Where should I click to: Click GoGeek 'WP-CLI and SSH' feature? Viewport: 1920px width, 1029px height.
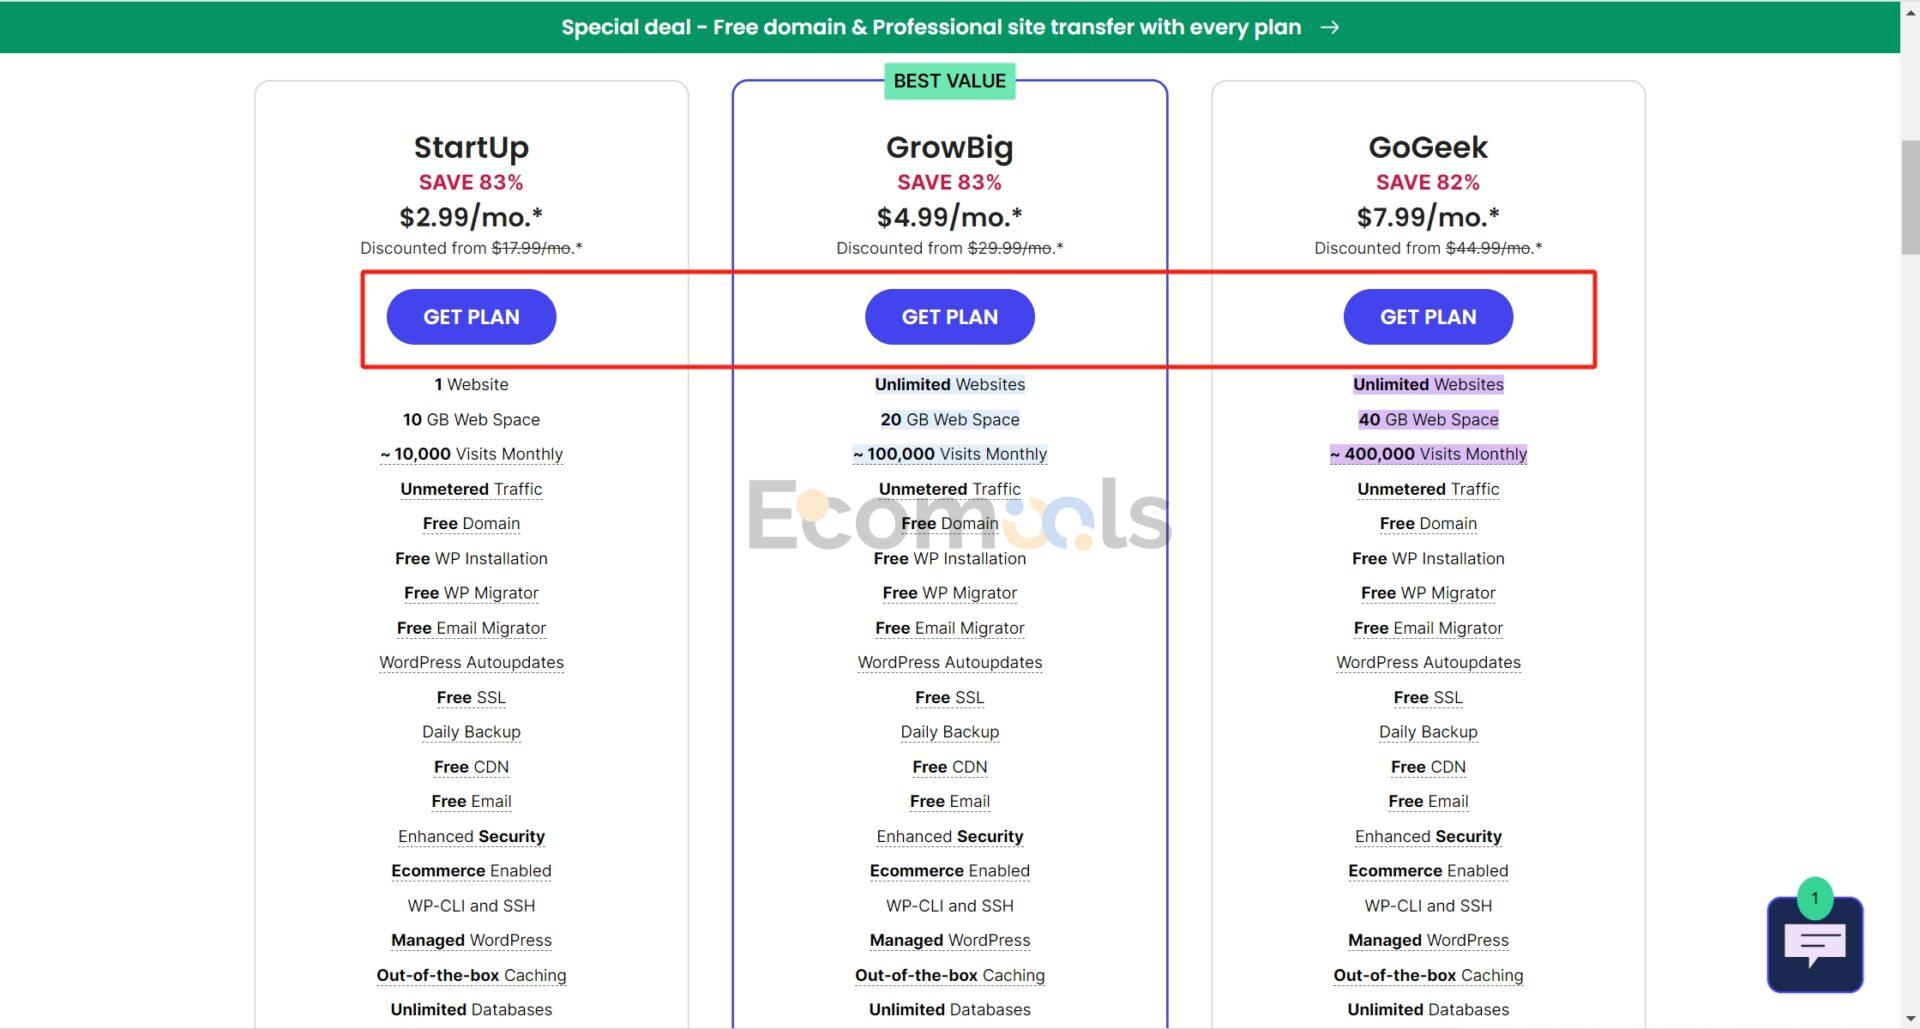pos(1428,906)
